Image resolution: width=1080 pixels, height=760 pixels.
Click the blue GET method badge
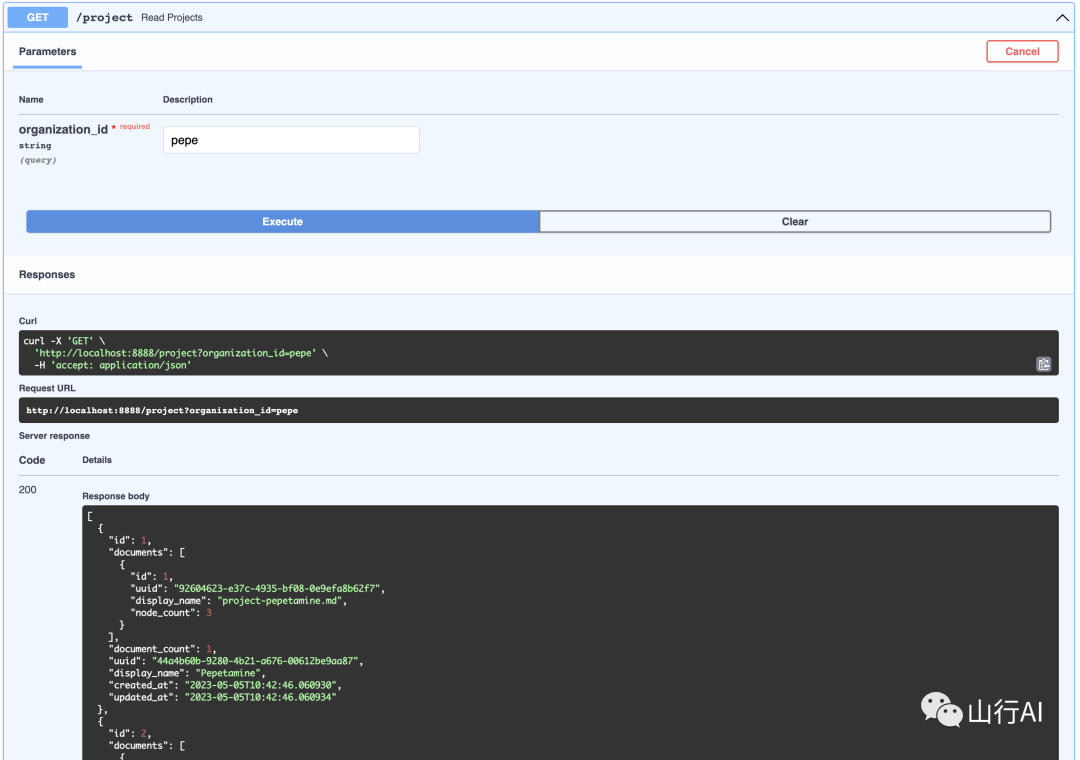point(38,17)
